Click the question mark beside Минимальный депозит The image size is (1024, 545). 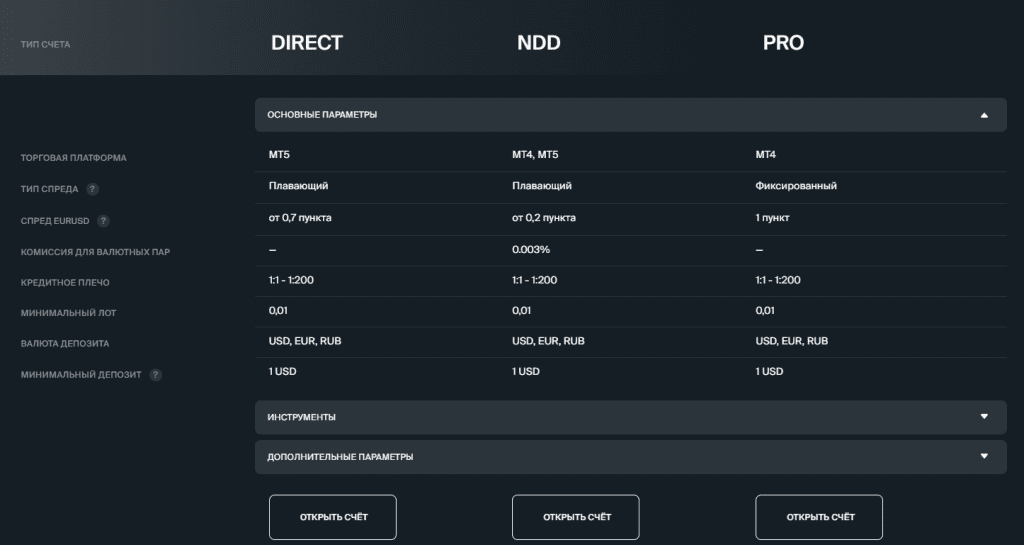tap(156, 375)
